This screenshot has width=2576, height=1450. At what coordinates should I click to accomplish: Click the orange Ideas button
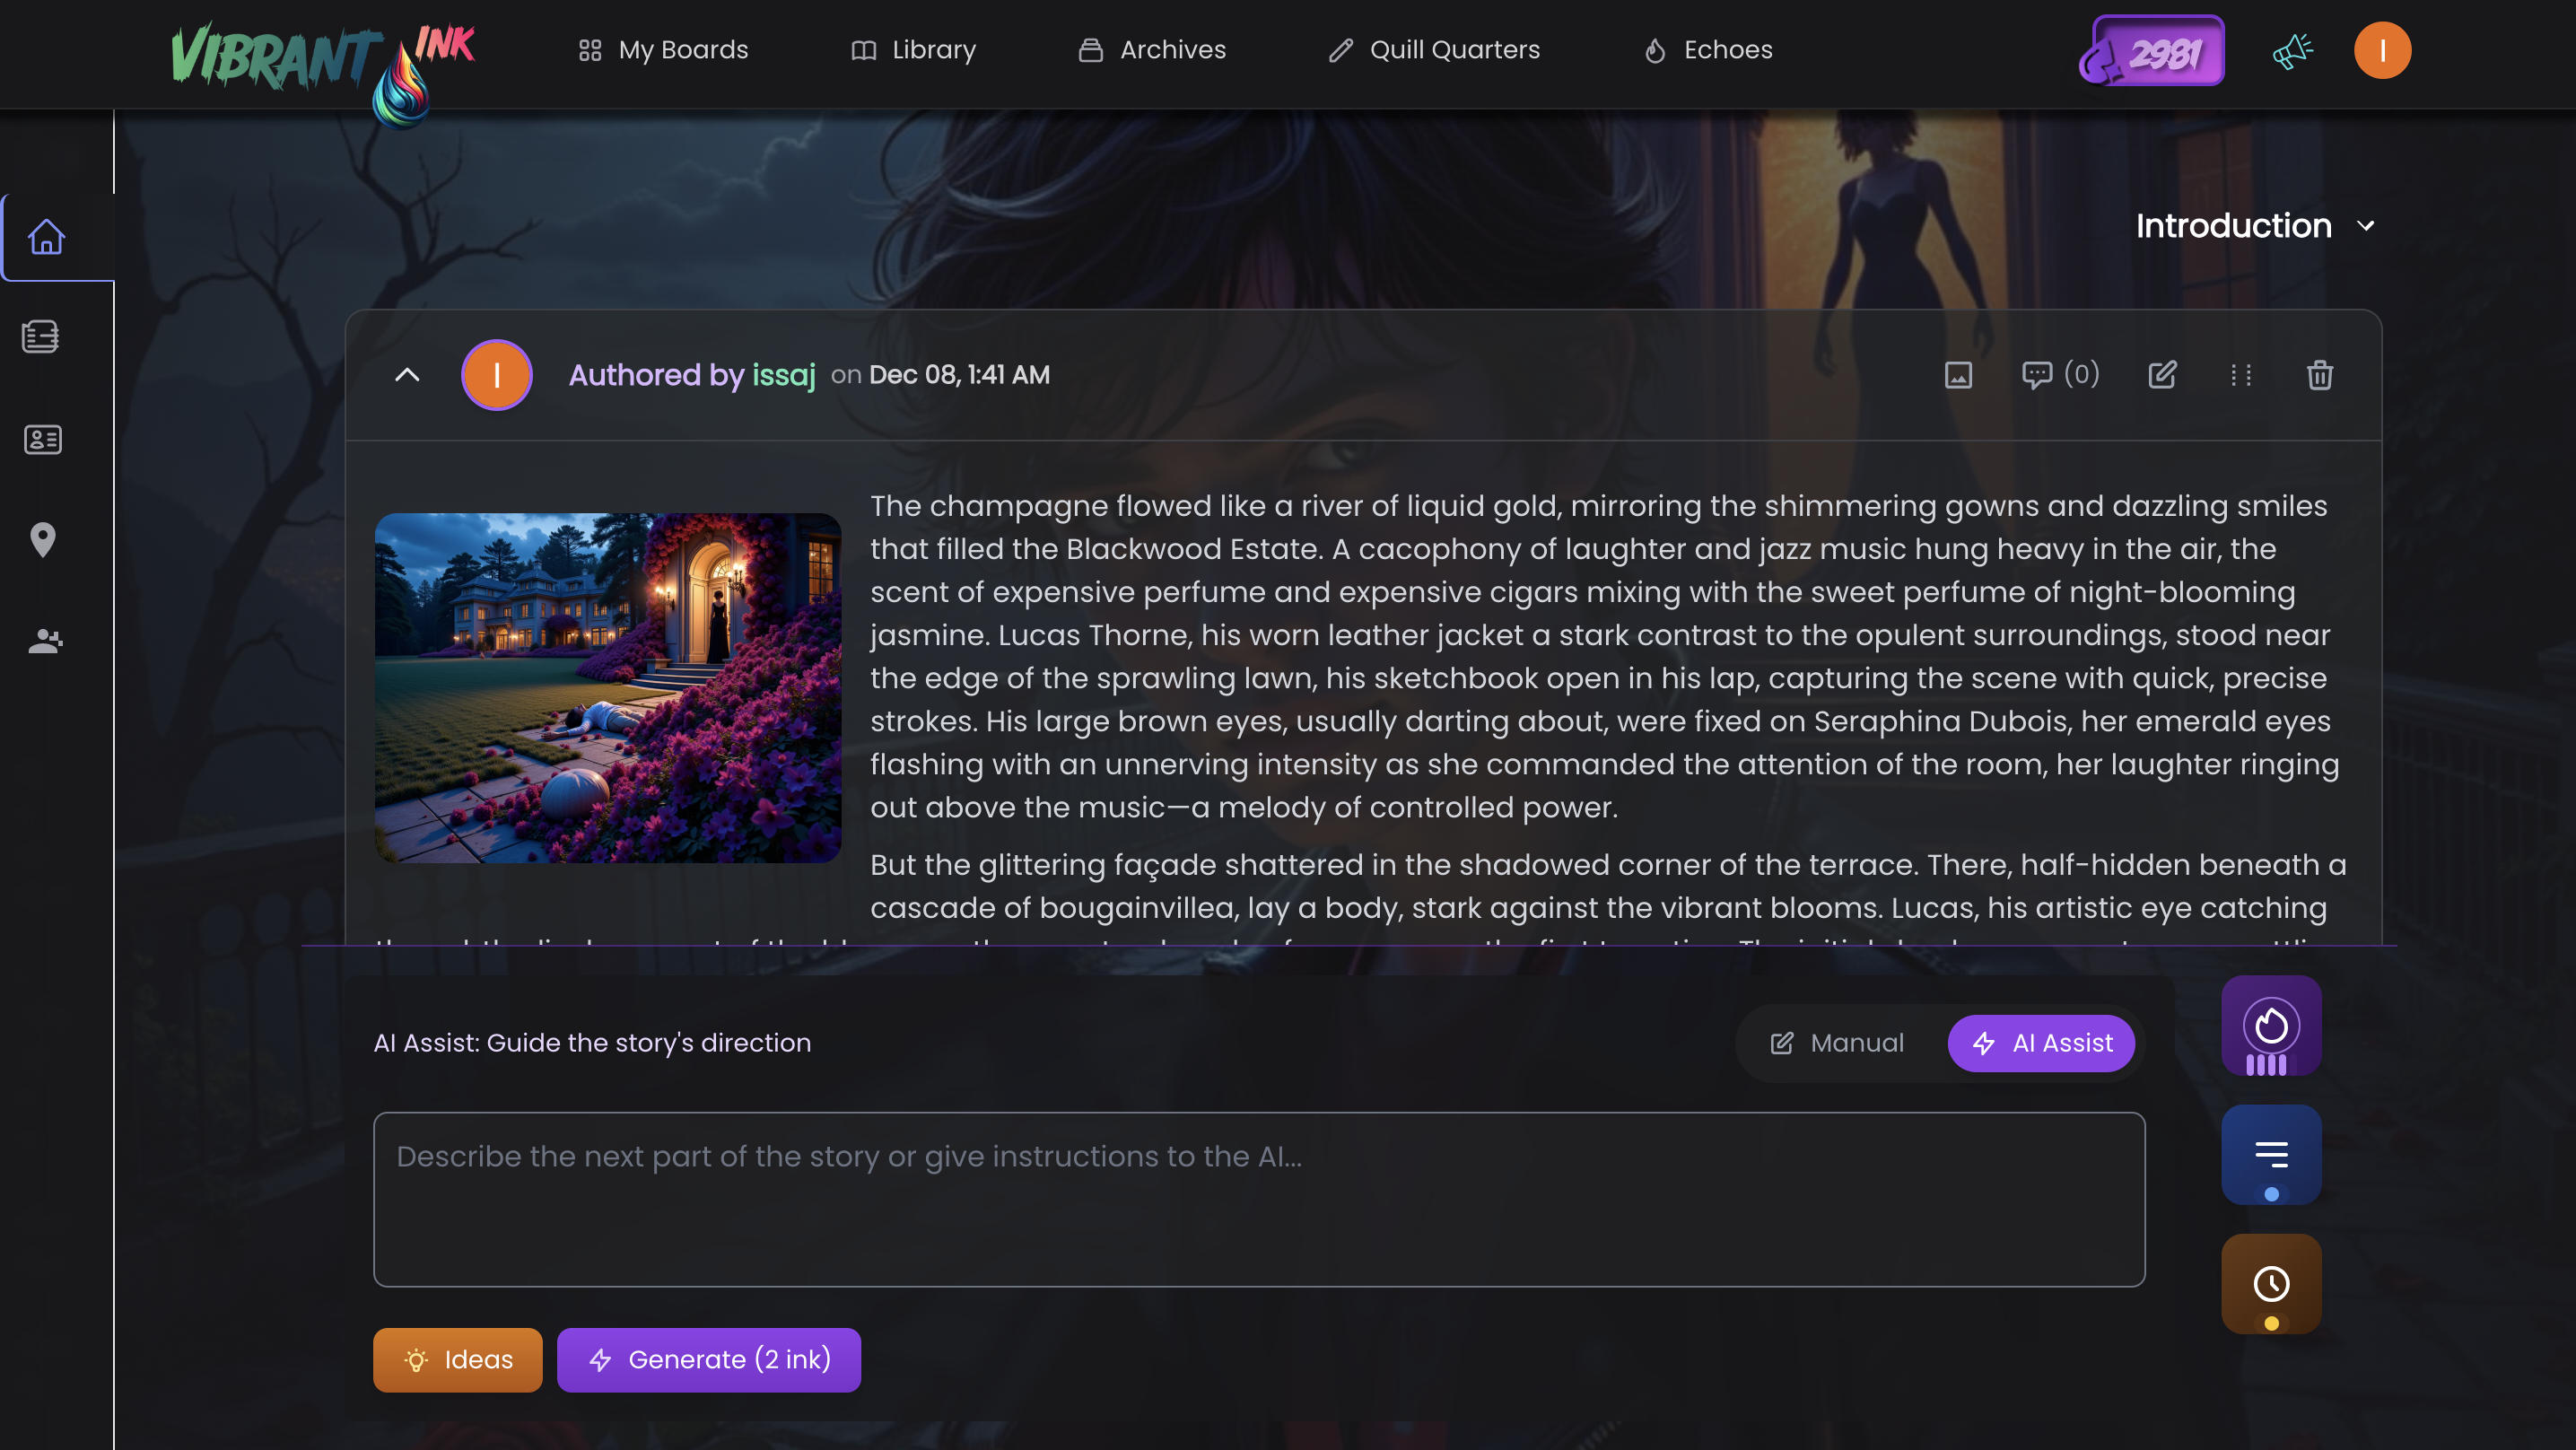click(458, 1359)
